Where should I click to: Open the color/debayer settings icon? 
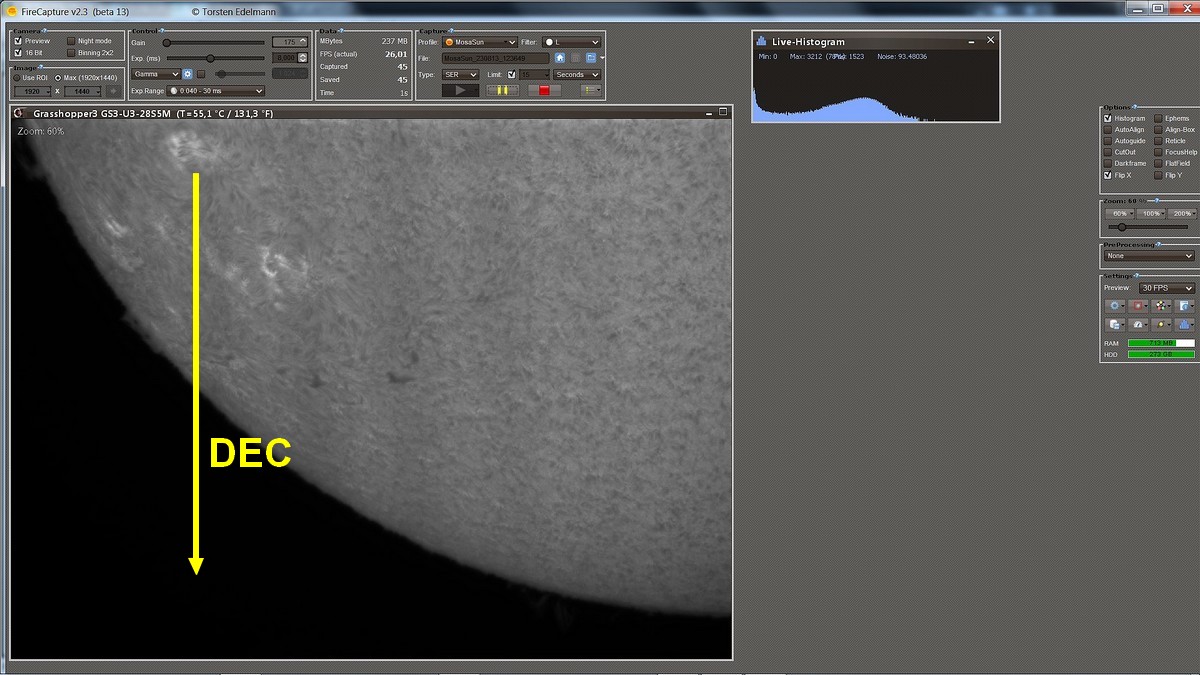click(x=1162, y=305)
